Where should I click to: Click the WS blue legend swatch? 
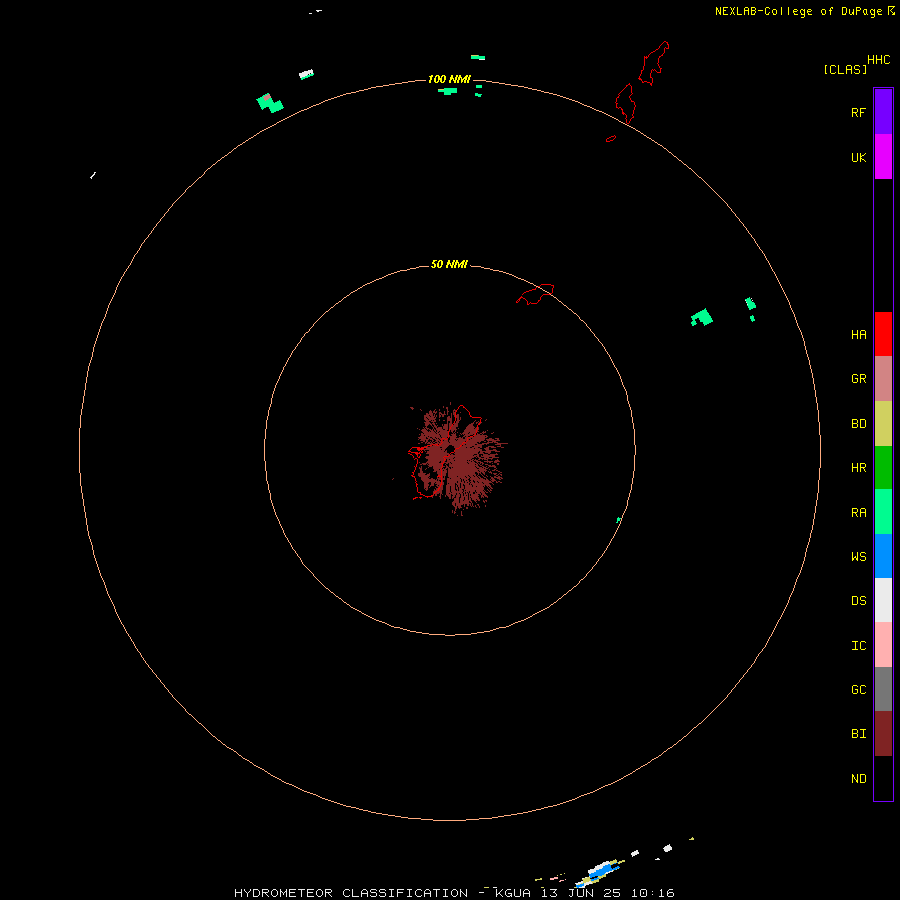883,556
